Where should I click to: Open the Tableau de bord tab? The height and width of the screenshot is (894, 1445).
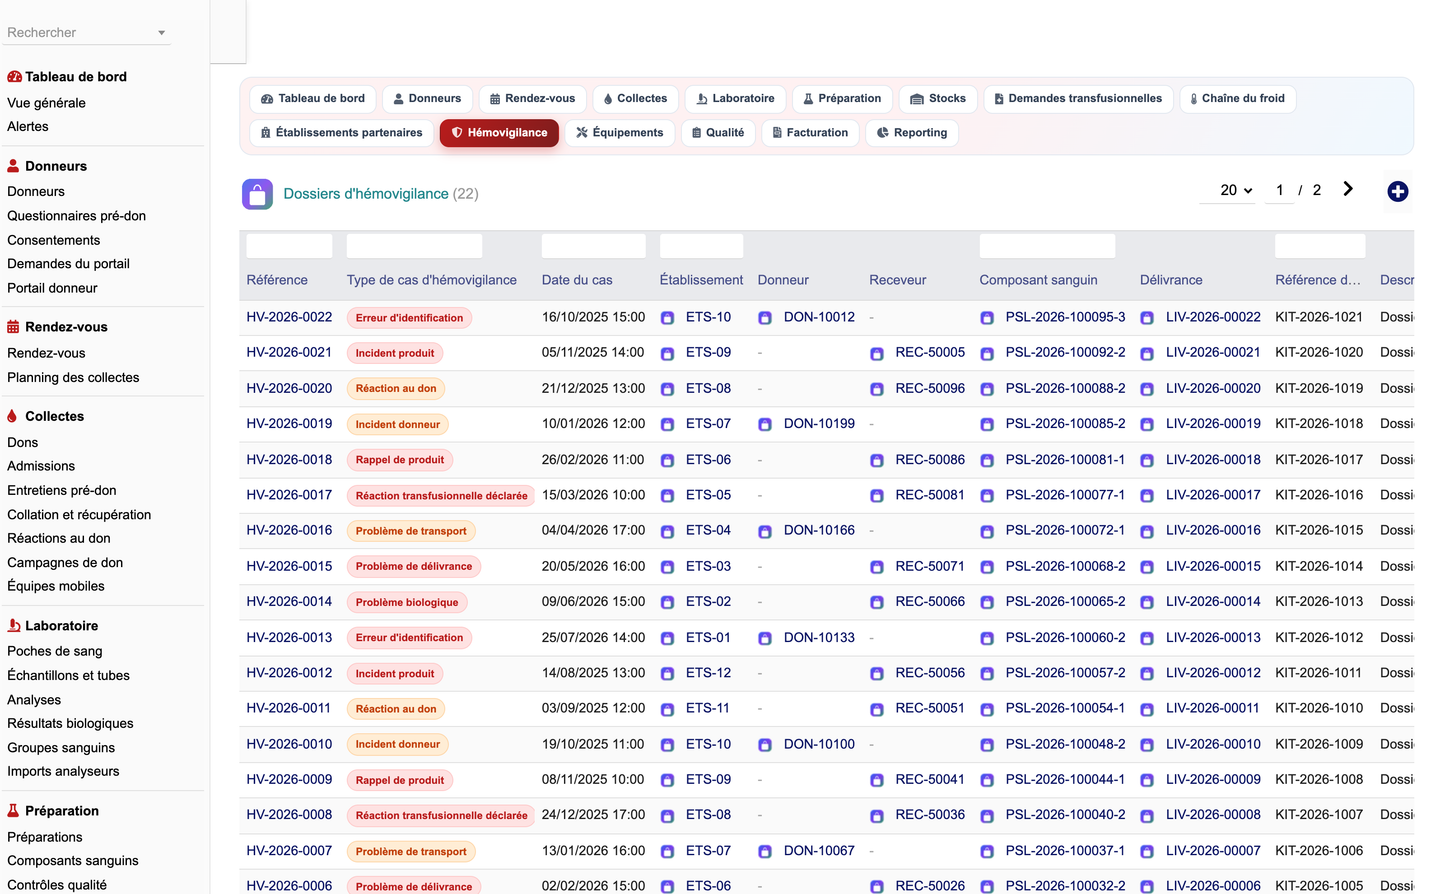point(313,98)
